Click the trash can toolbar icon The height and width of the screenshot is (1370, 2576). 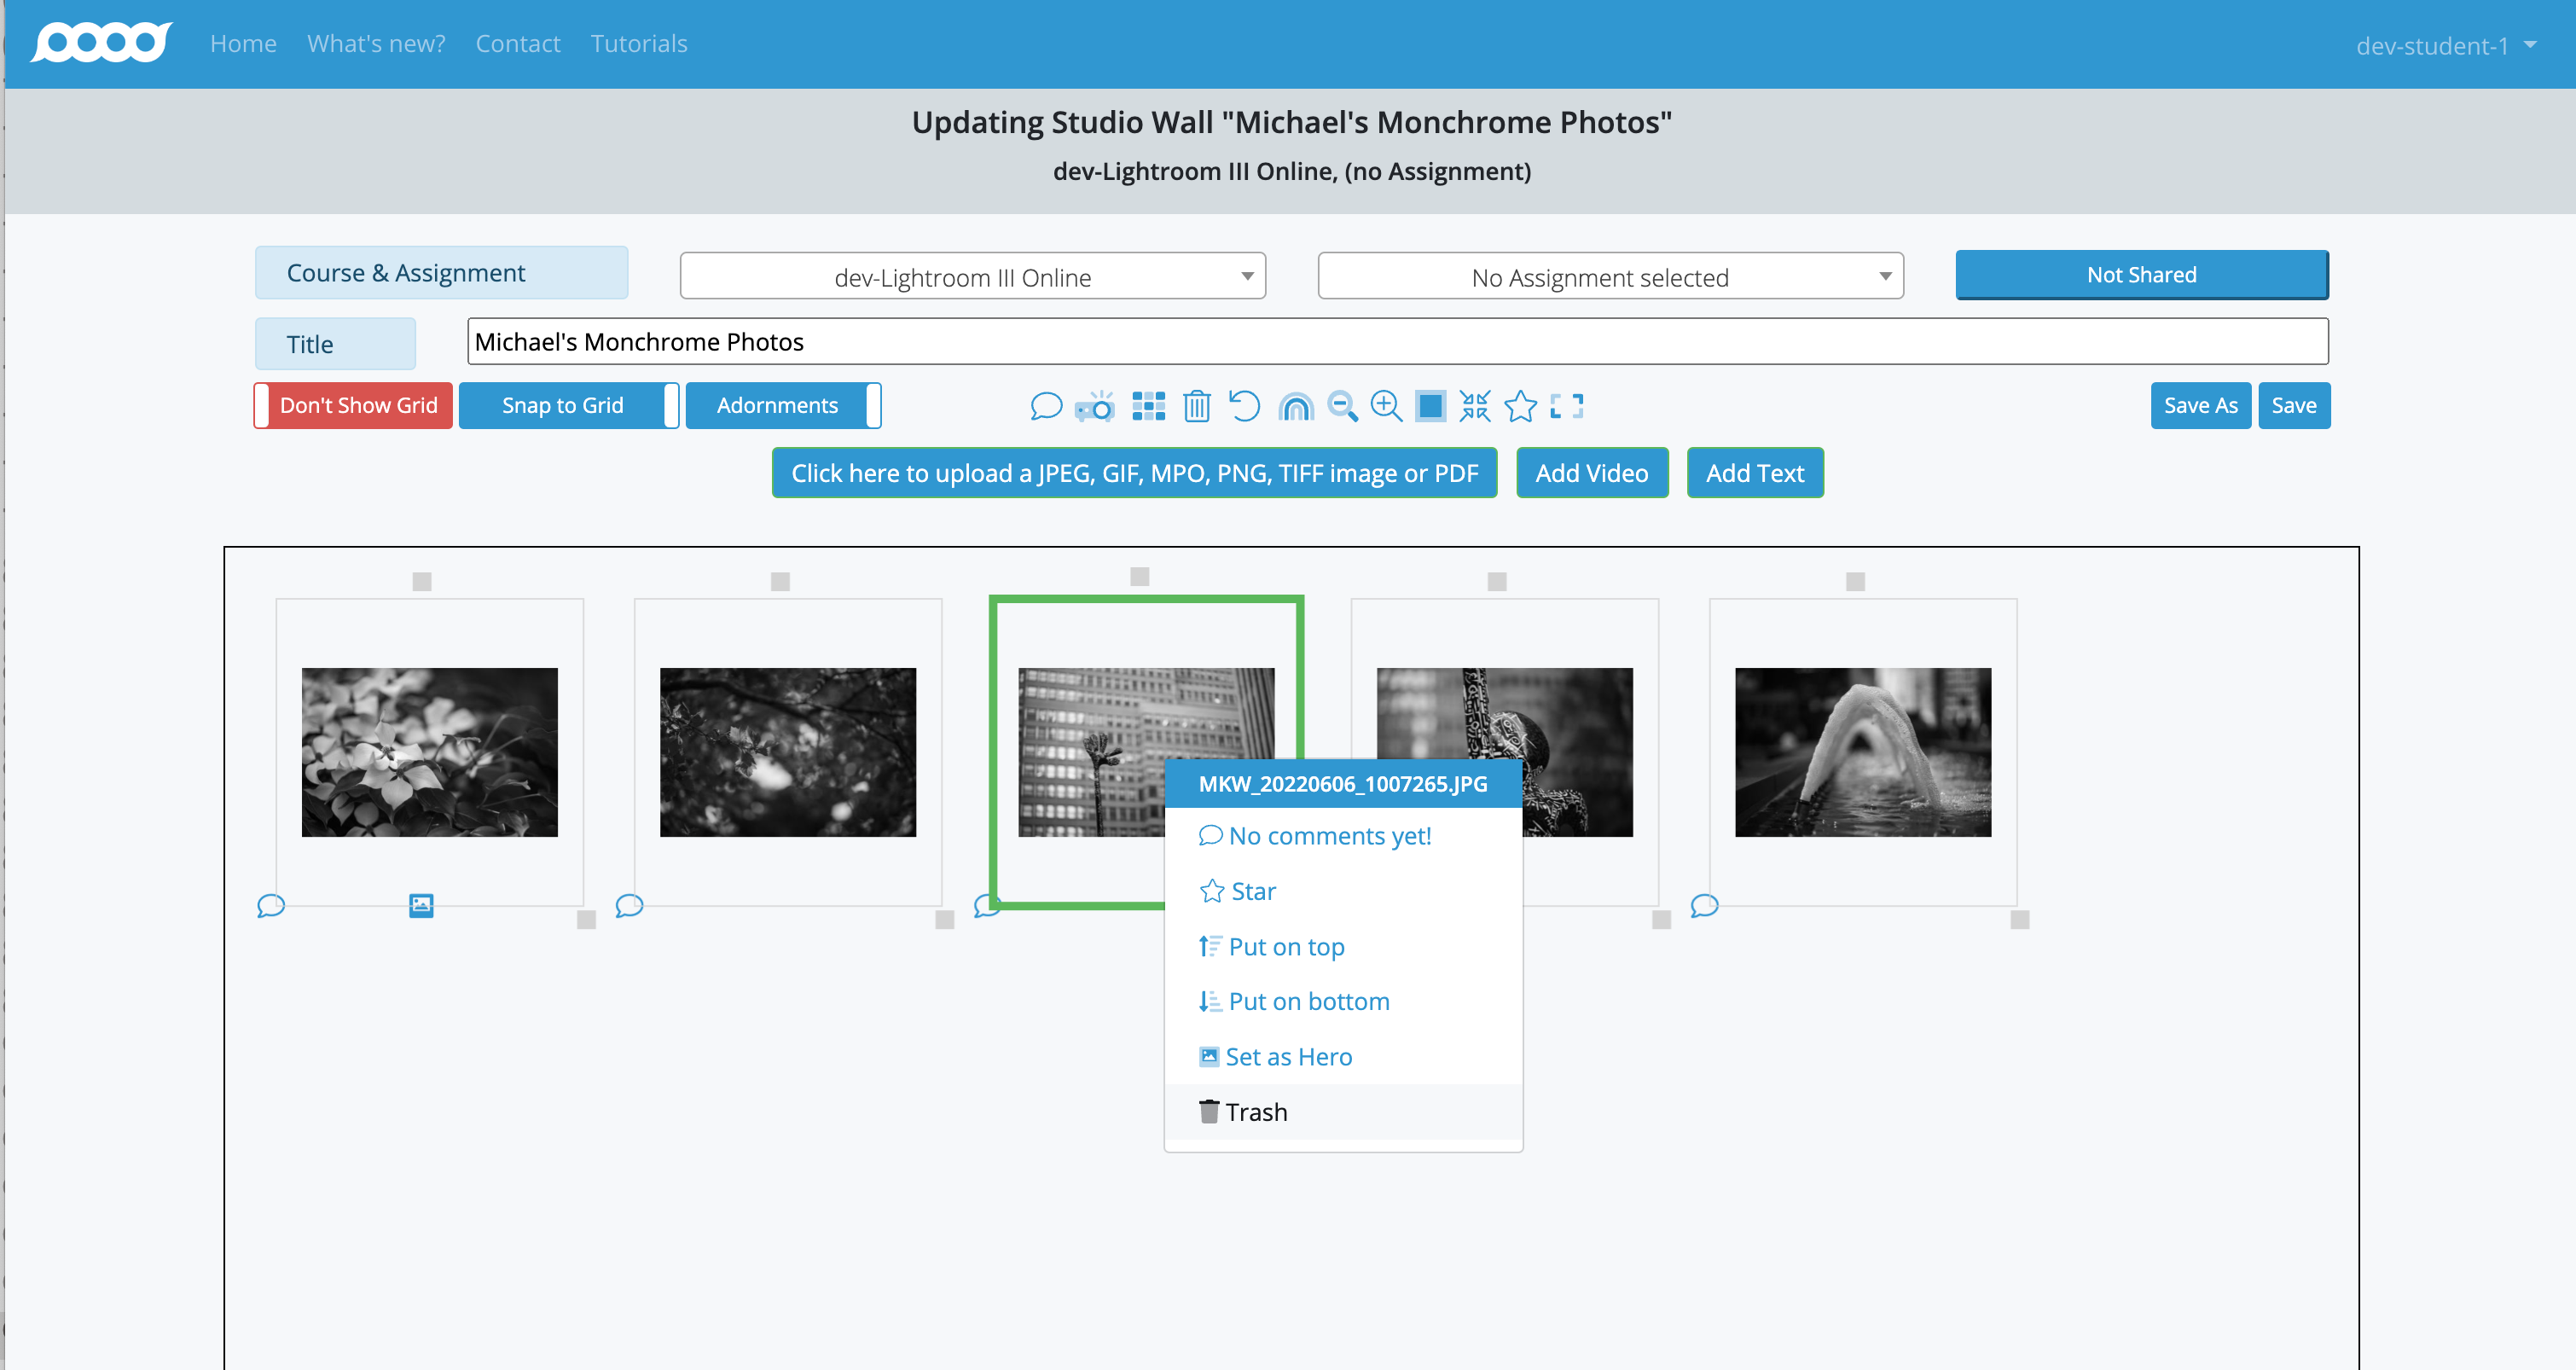tap(1196, 406)
